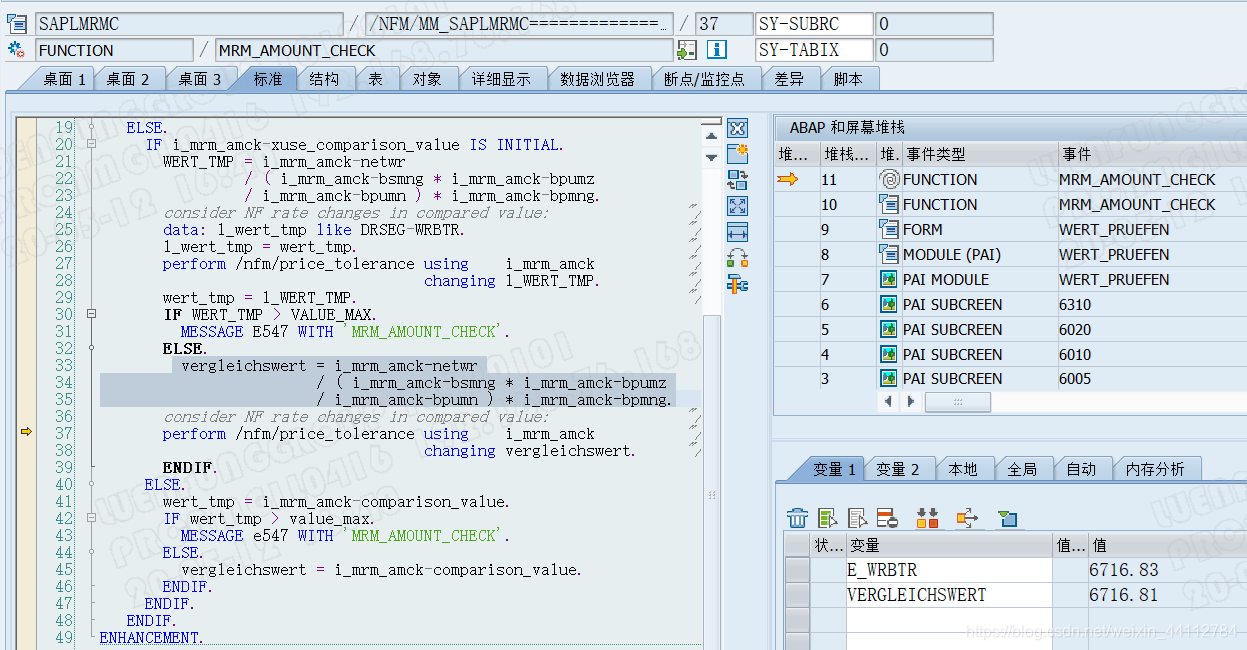Screen dimensions: 1247x650
Task: Click the source icon in stack row 10
Action: (x=889, y=204)
